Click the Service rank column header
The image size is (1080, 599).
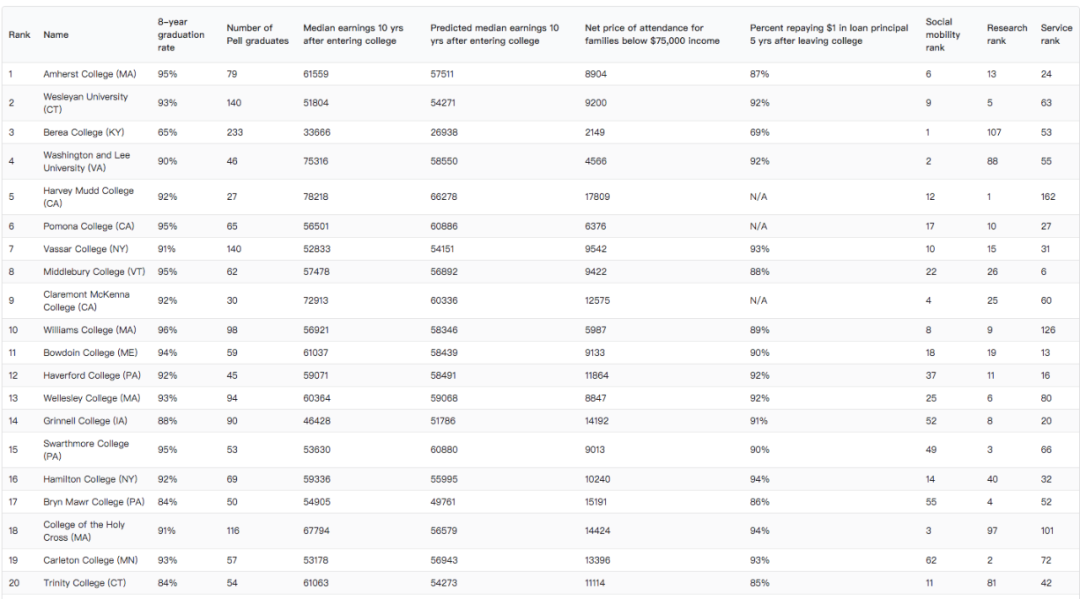click(x=1056, y=35)
